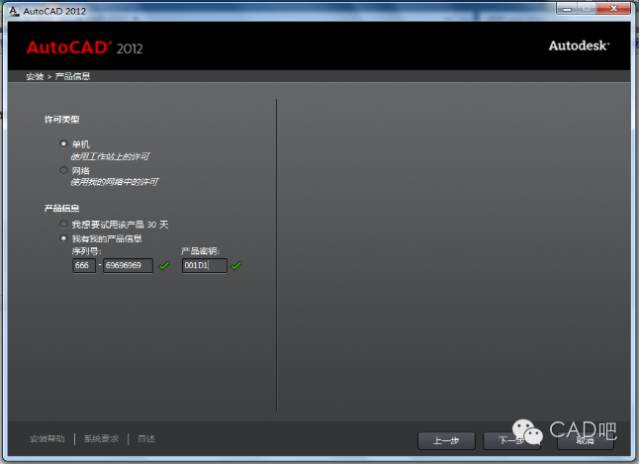Open the 系统要求 system requirements link
This screenshot has height=464, width=640.
[x=101, y=439]
